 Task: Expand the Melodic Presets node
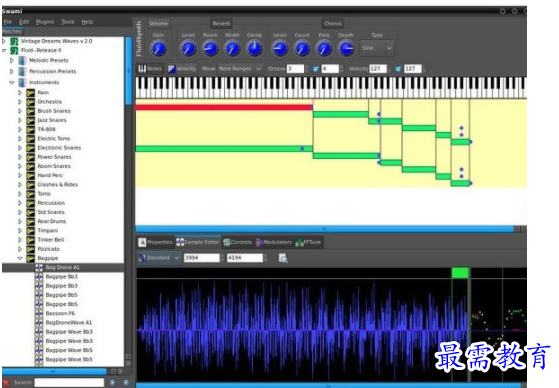[12, 61]
